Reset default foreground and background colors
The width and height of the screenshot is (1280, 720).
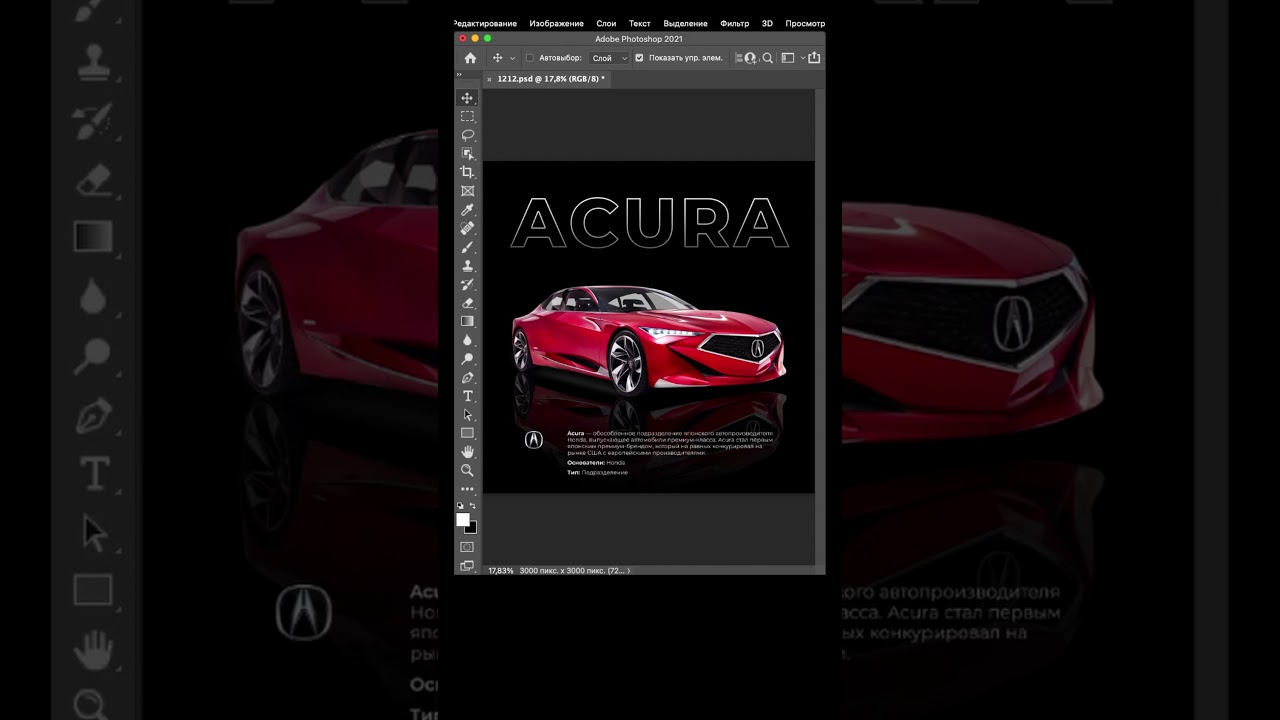[x=461, y=506]
